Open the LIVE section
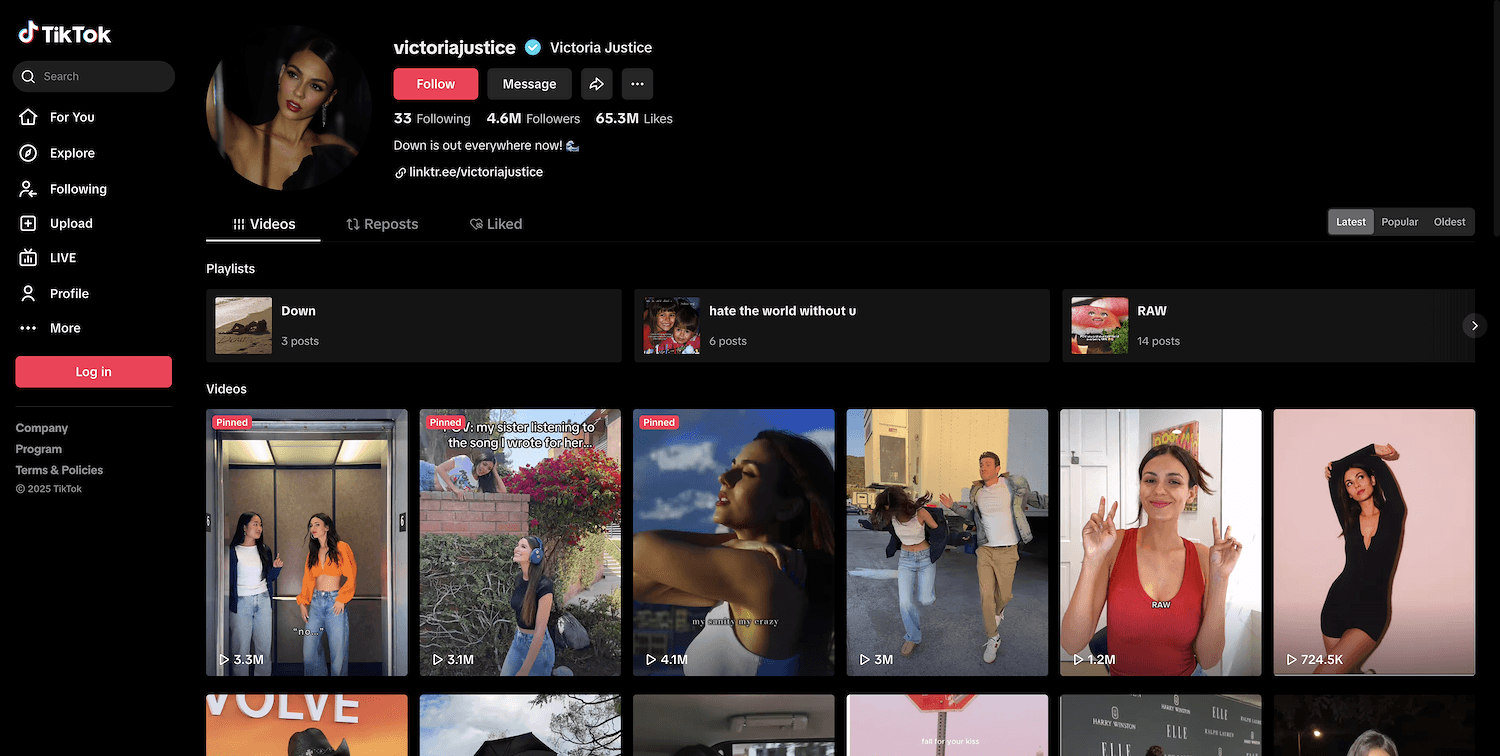This screenshot has height=756, width=1500. [x=62, y=258]
